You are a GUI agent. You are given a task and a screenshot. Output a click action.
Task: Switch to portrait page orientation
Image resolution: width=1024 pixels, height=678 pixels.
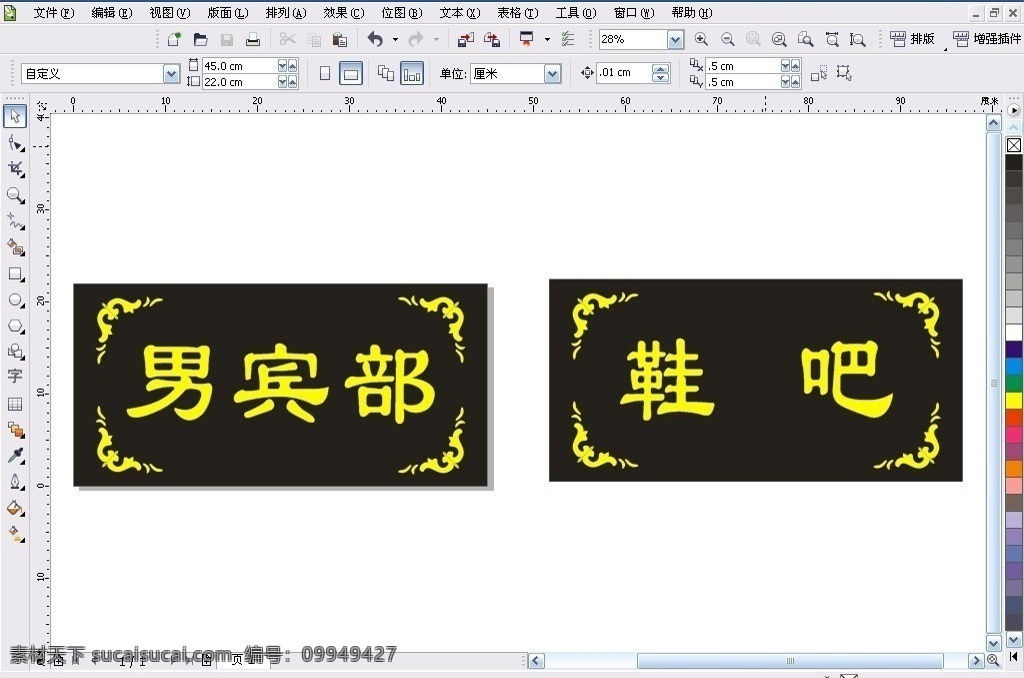click(x=325, y=73)
